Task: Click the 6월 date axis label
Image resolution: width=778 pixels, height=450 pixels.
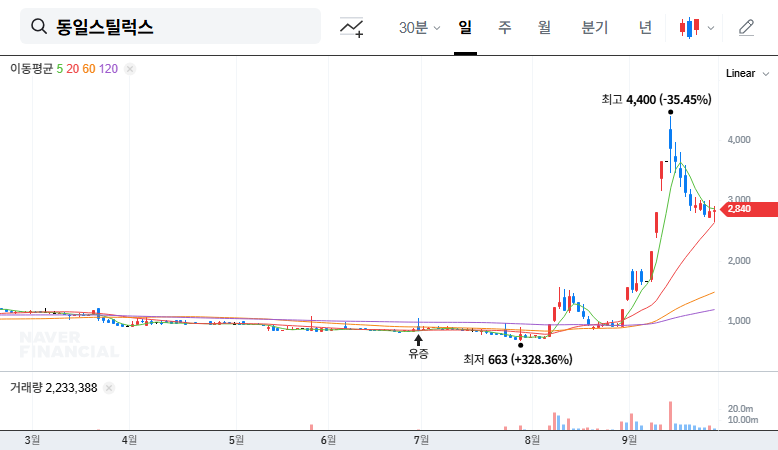Action: coord(328,440)
